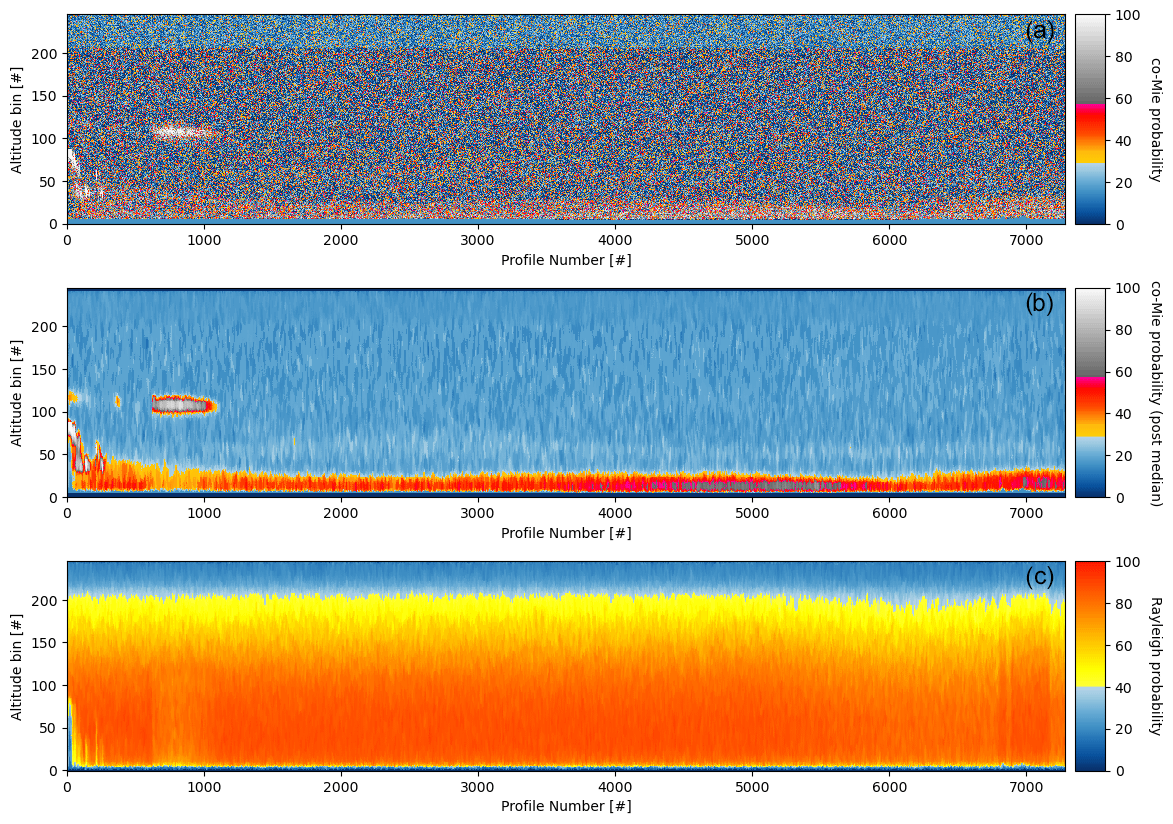Click the 'co-Mie probability' label of panel (a)
The height and width of the screenshot is (824, 1173).
(1156, 119)
